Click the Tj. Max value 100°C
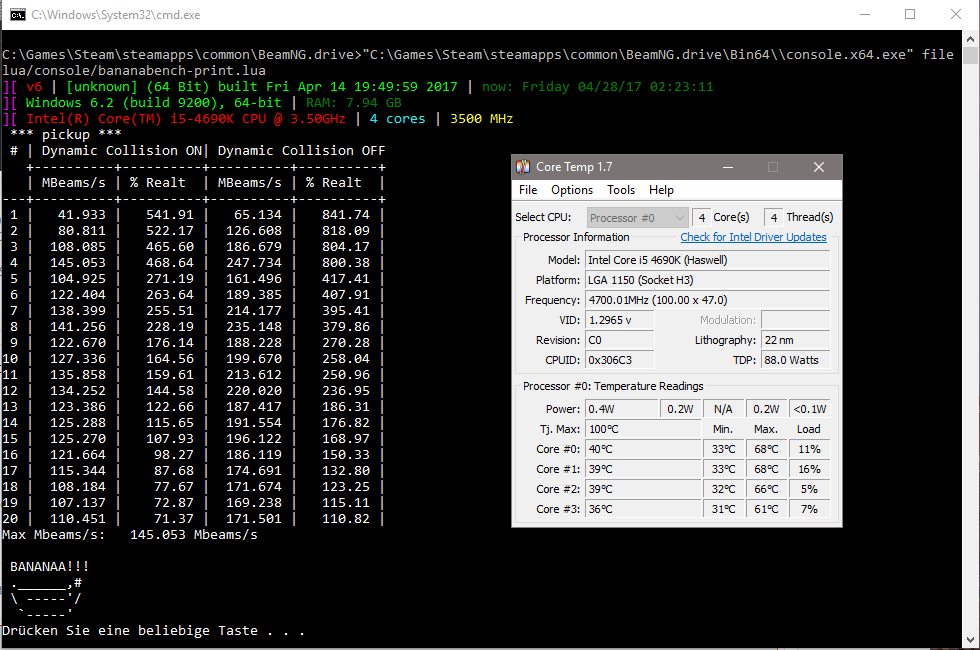 [x=642, y=429]
